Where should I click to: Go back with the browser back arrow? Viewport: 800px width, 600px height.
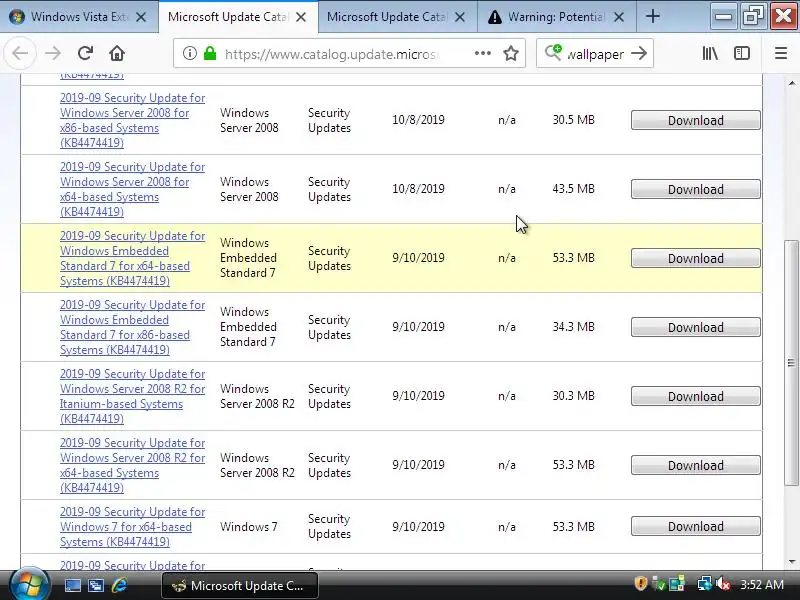tap(20, 53)
